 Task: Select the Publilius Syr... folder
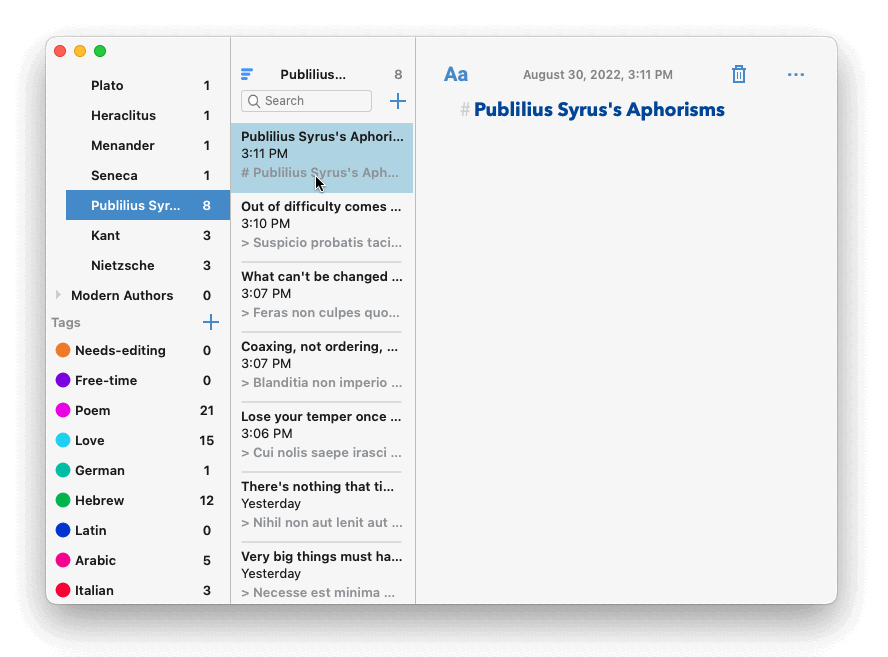point(148,205)
